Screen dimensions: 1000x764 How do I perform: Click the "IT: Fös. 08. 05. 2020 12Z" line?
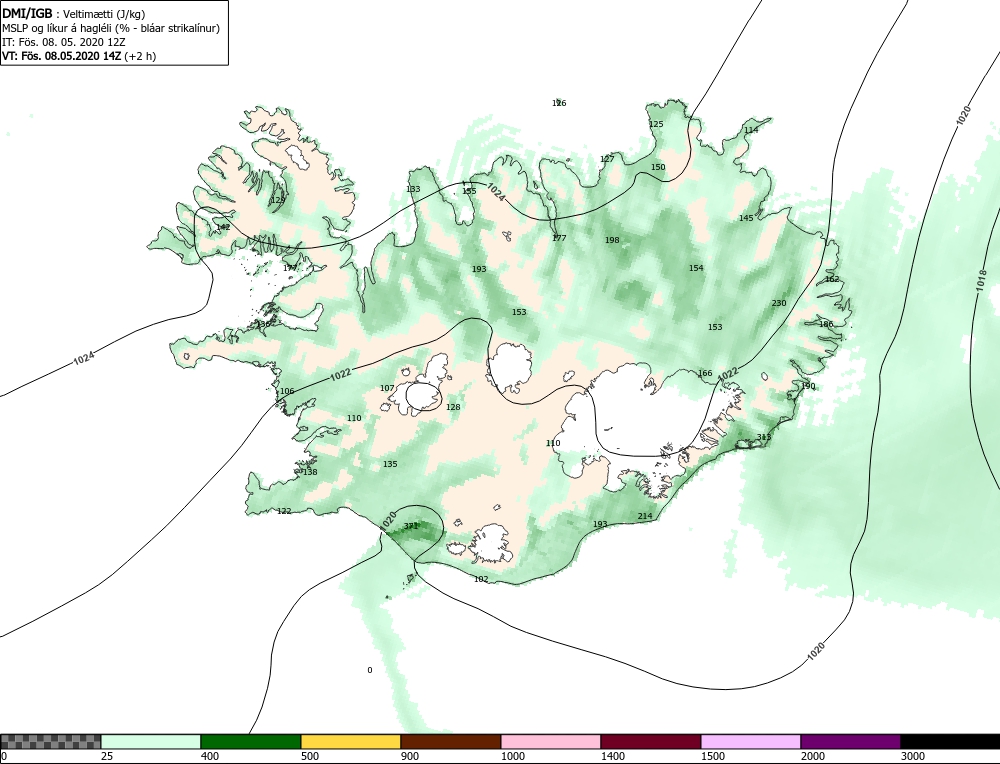(64, 42)
